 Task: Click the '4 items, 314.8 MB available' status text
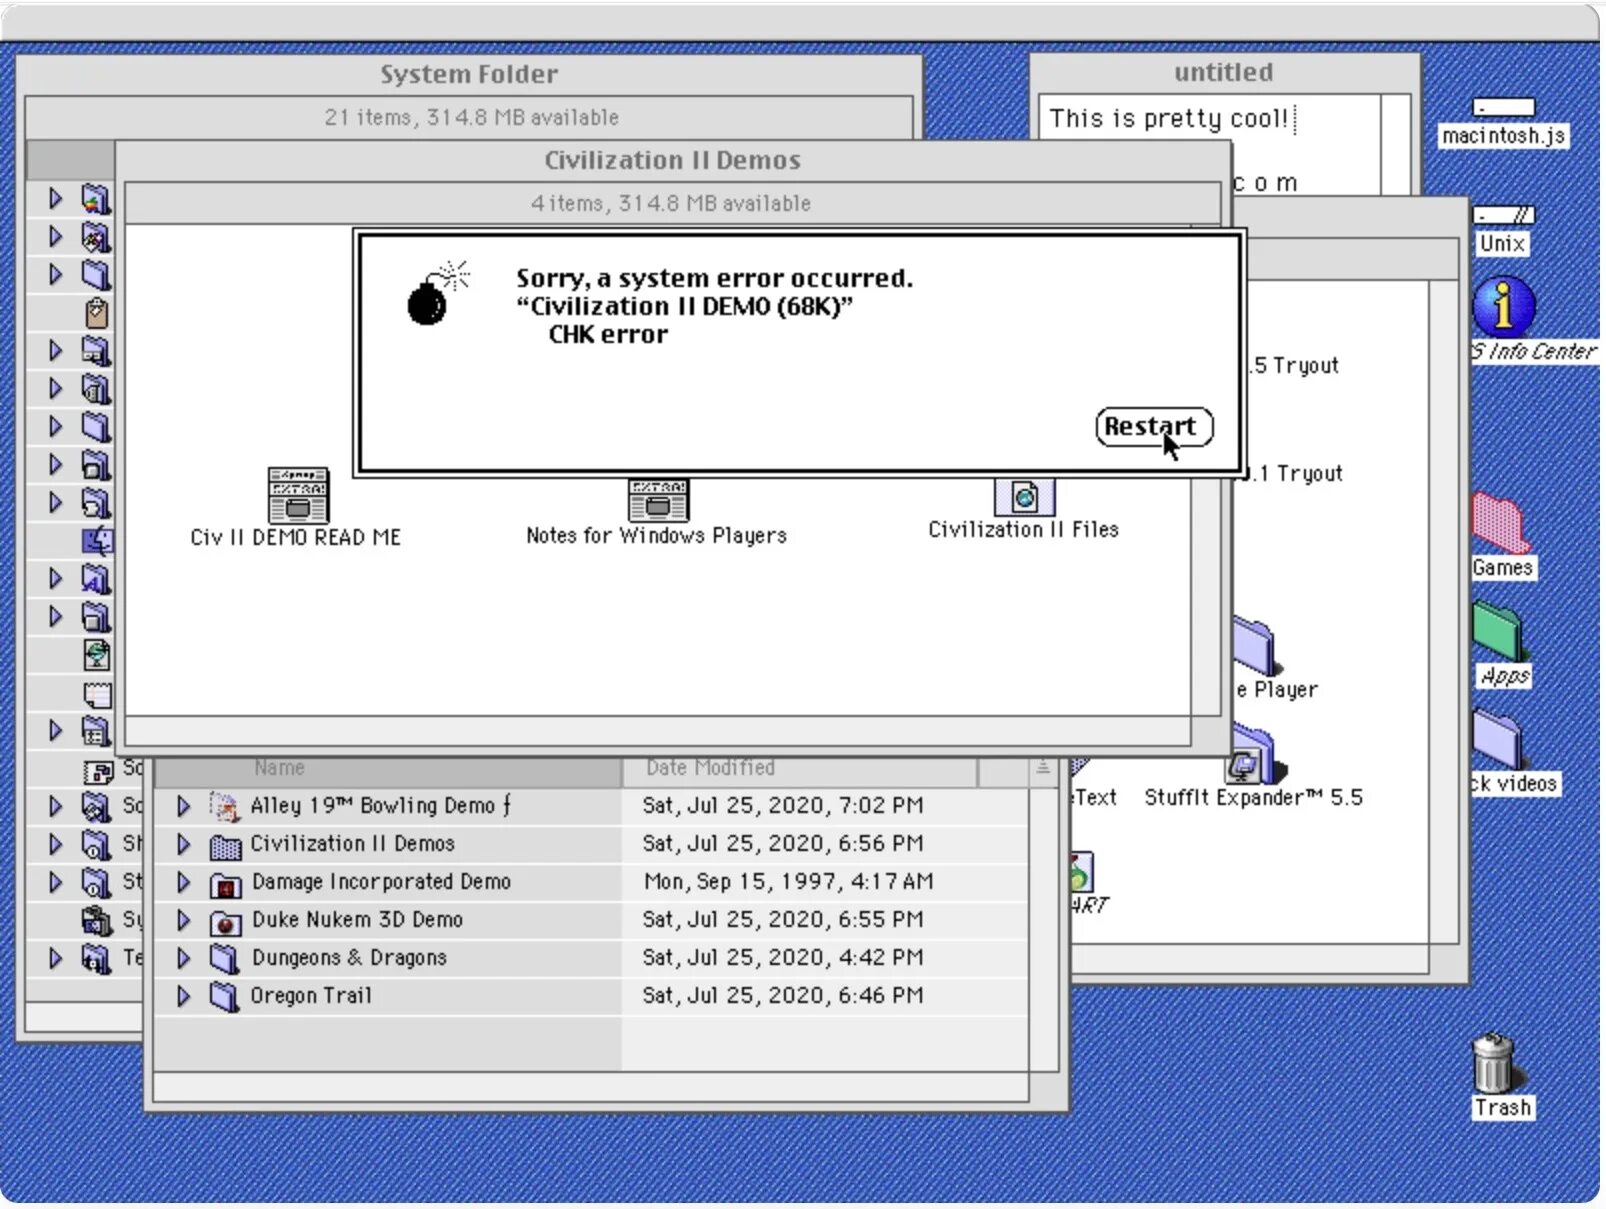tap(671, 204)
